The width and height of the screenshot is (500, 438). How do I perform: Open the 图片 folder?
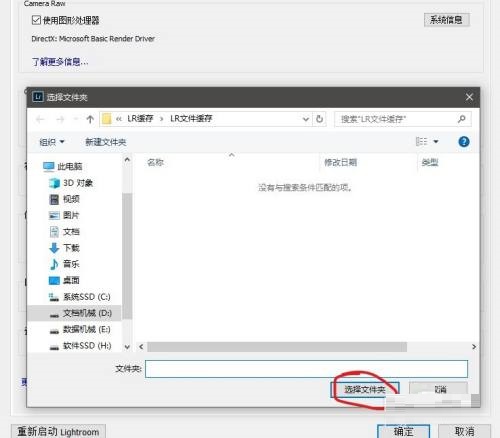[64, 215]
